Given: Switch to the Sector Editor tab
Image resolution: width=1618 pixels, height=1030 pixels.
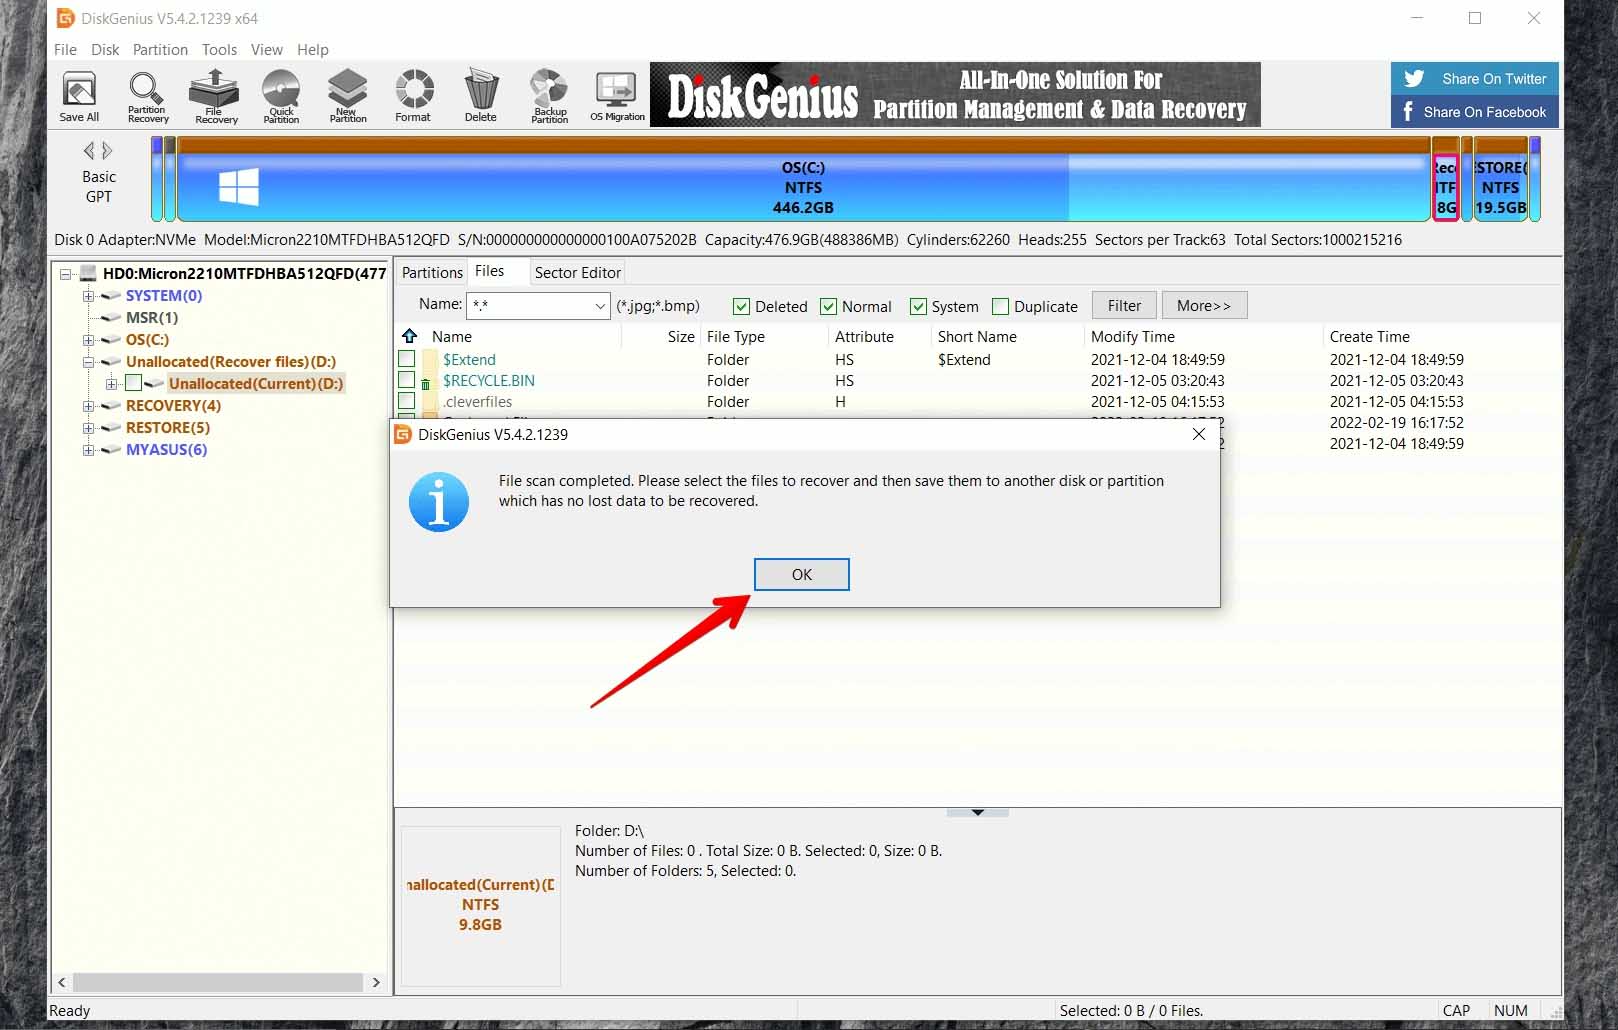Looking at the screenshot, I should click(x=577, y=272).
